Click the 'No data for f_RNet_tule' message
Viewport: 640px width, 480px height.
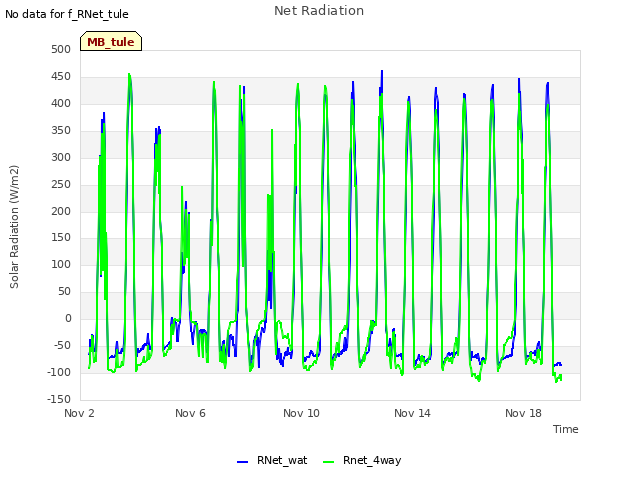pos(67,14)
